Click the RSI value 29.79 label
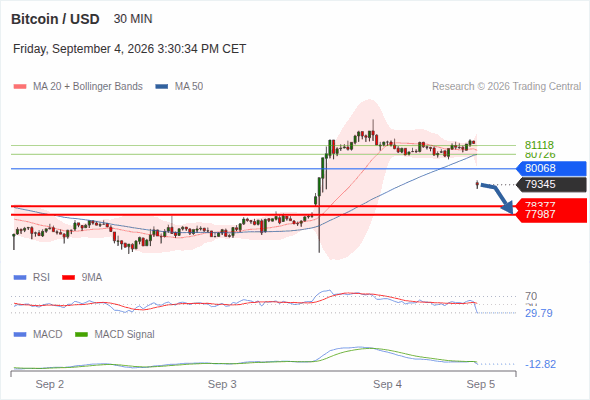 [539, 313]
